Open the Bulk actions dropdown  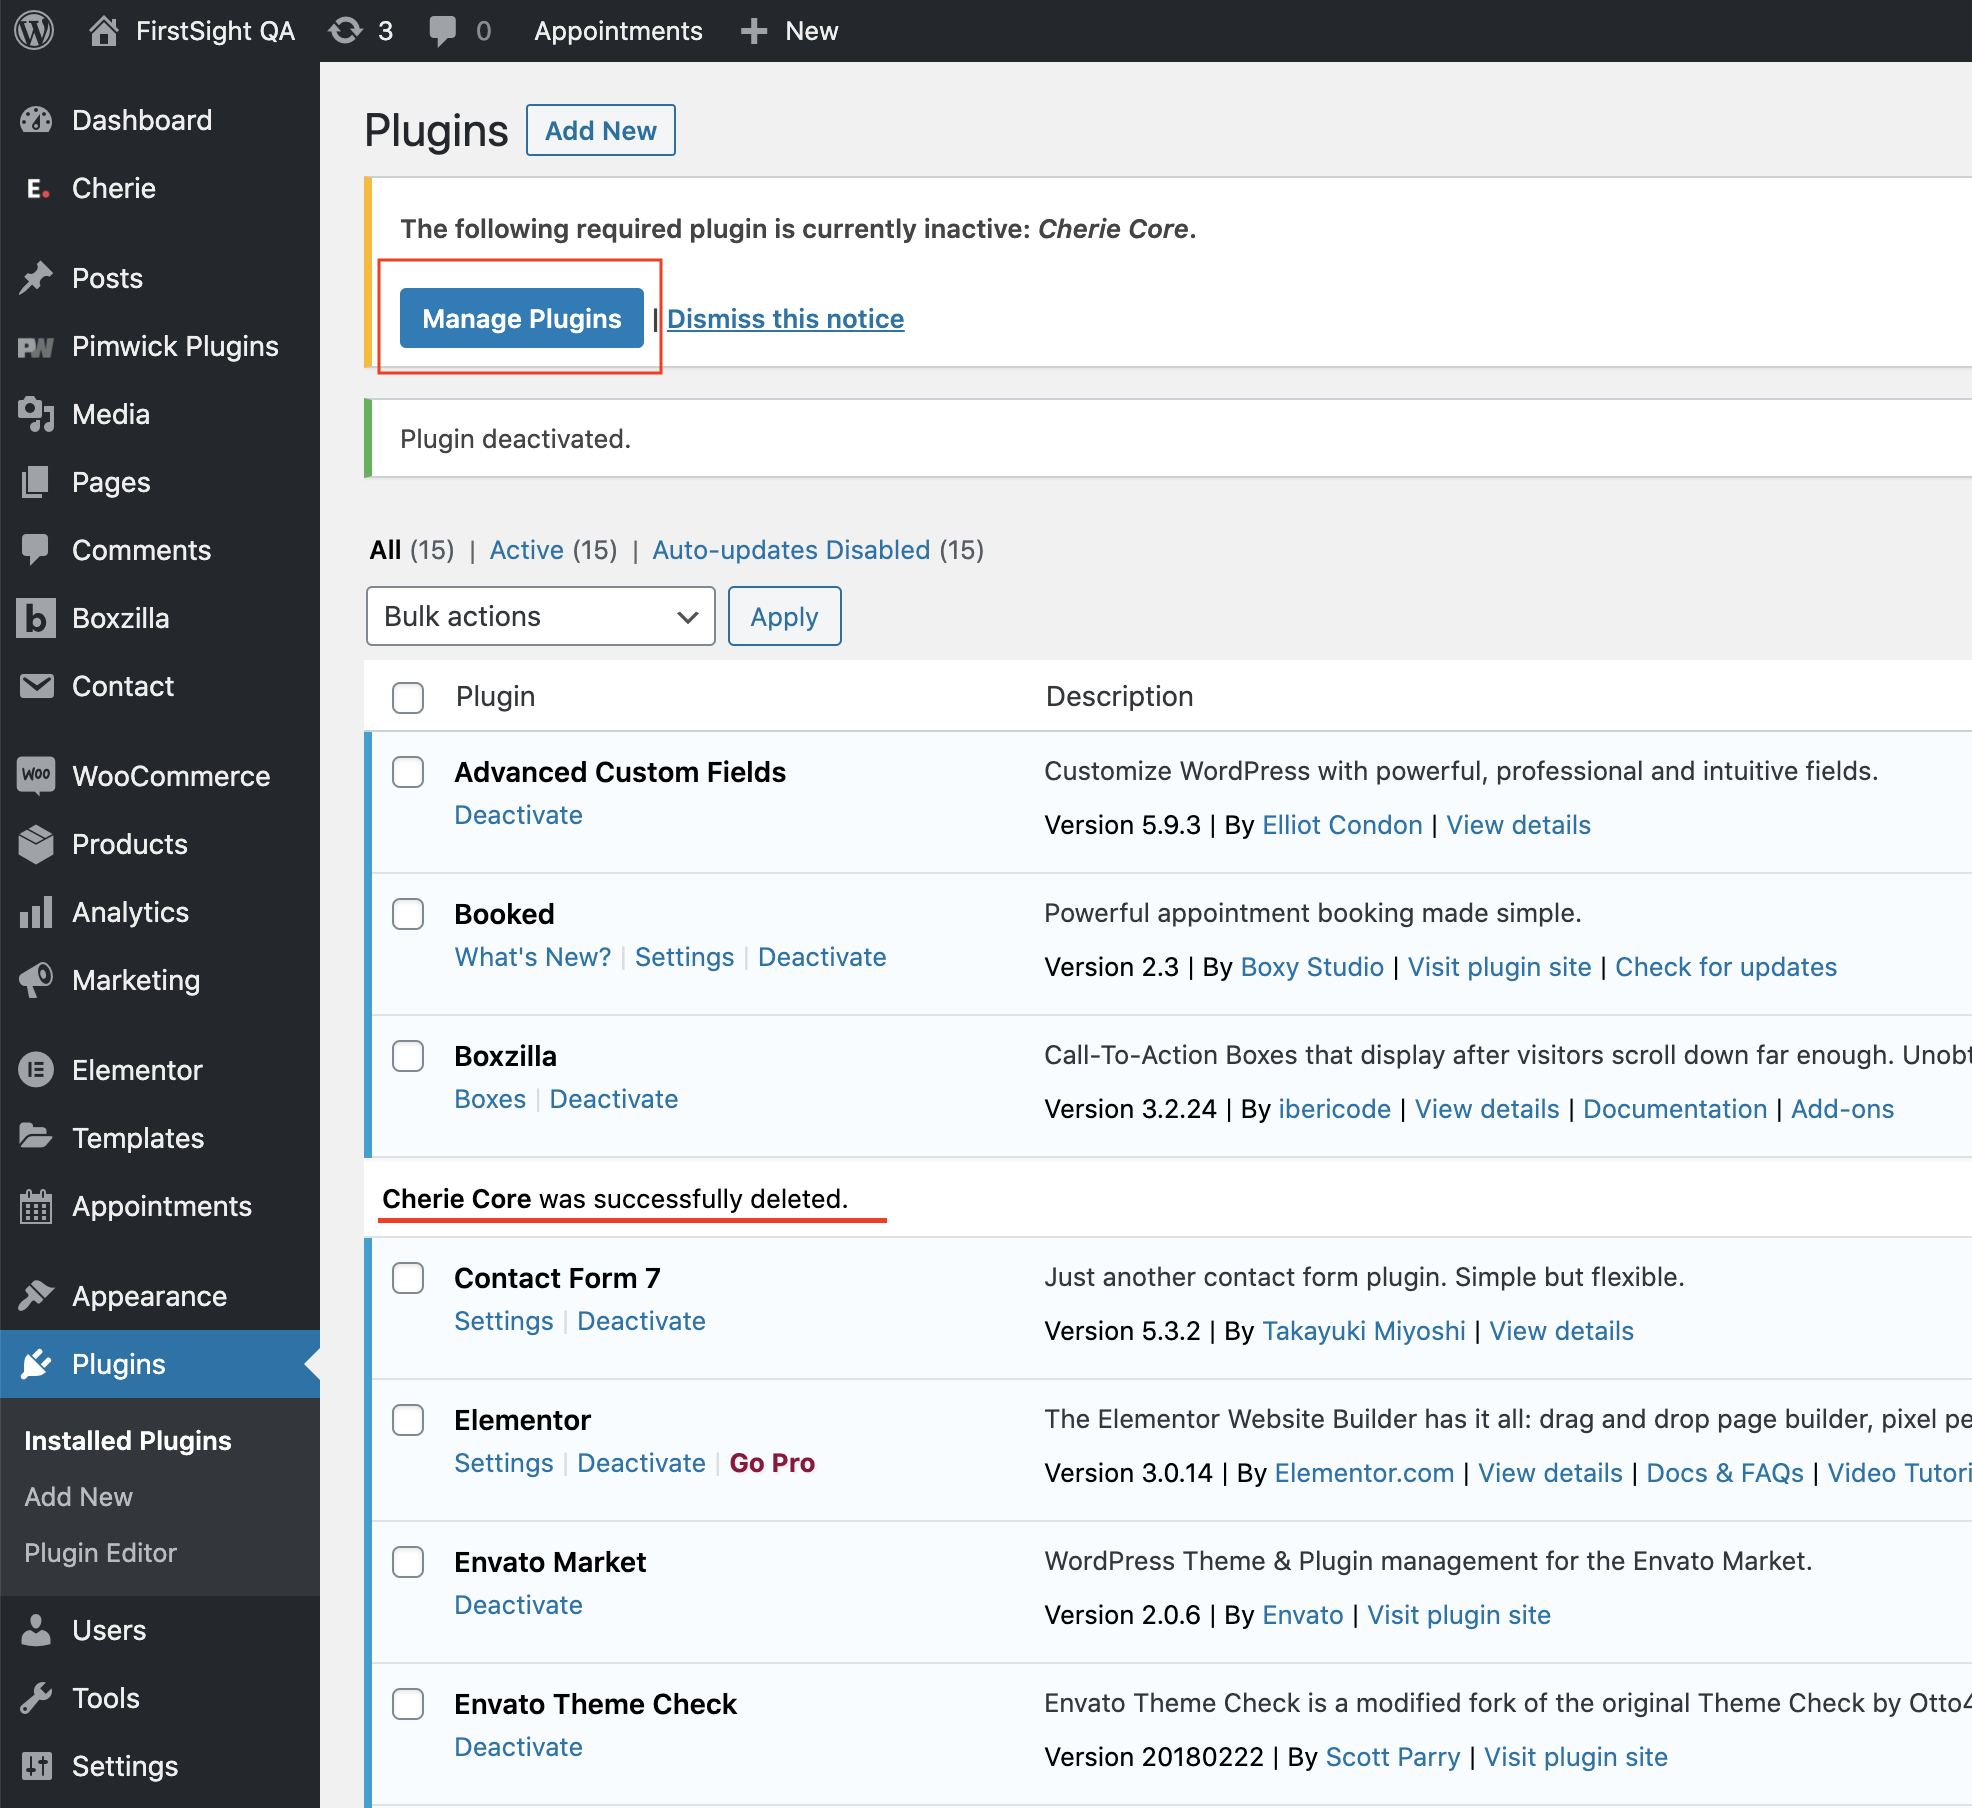pyautogui.click(x=540, y=616)
